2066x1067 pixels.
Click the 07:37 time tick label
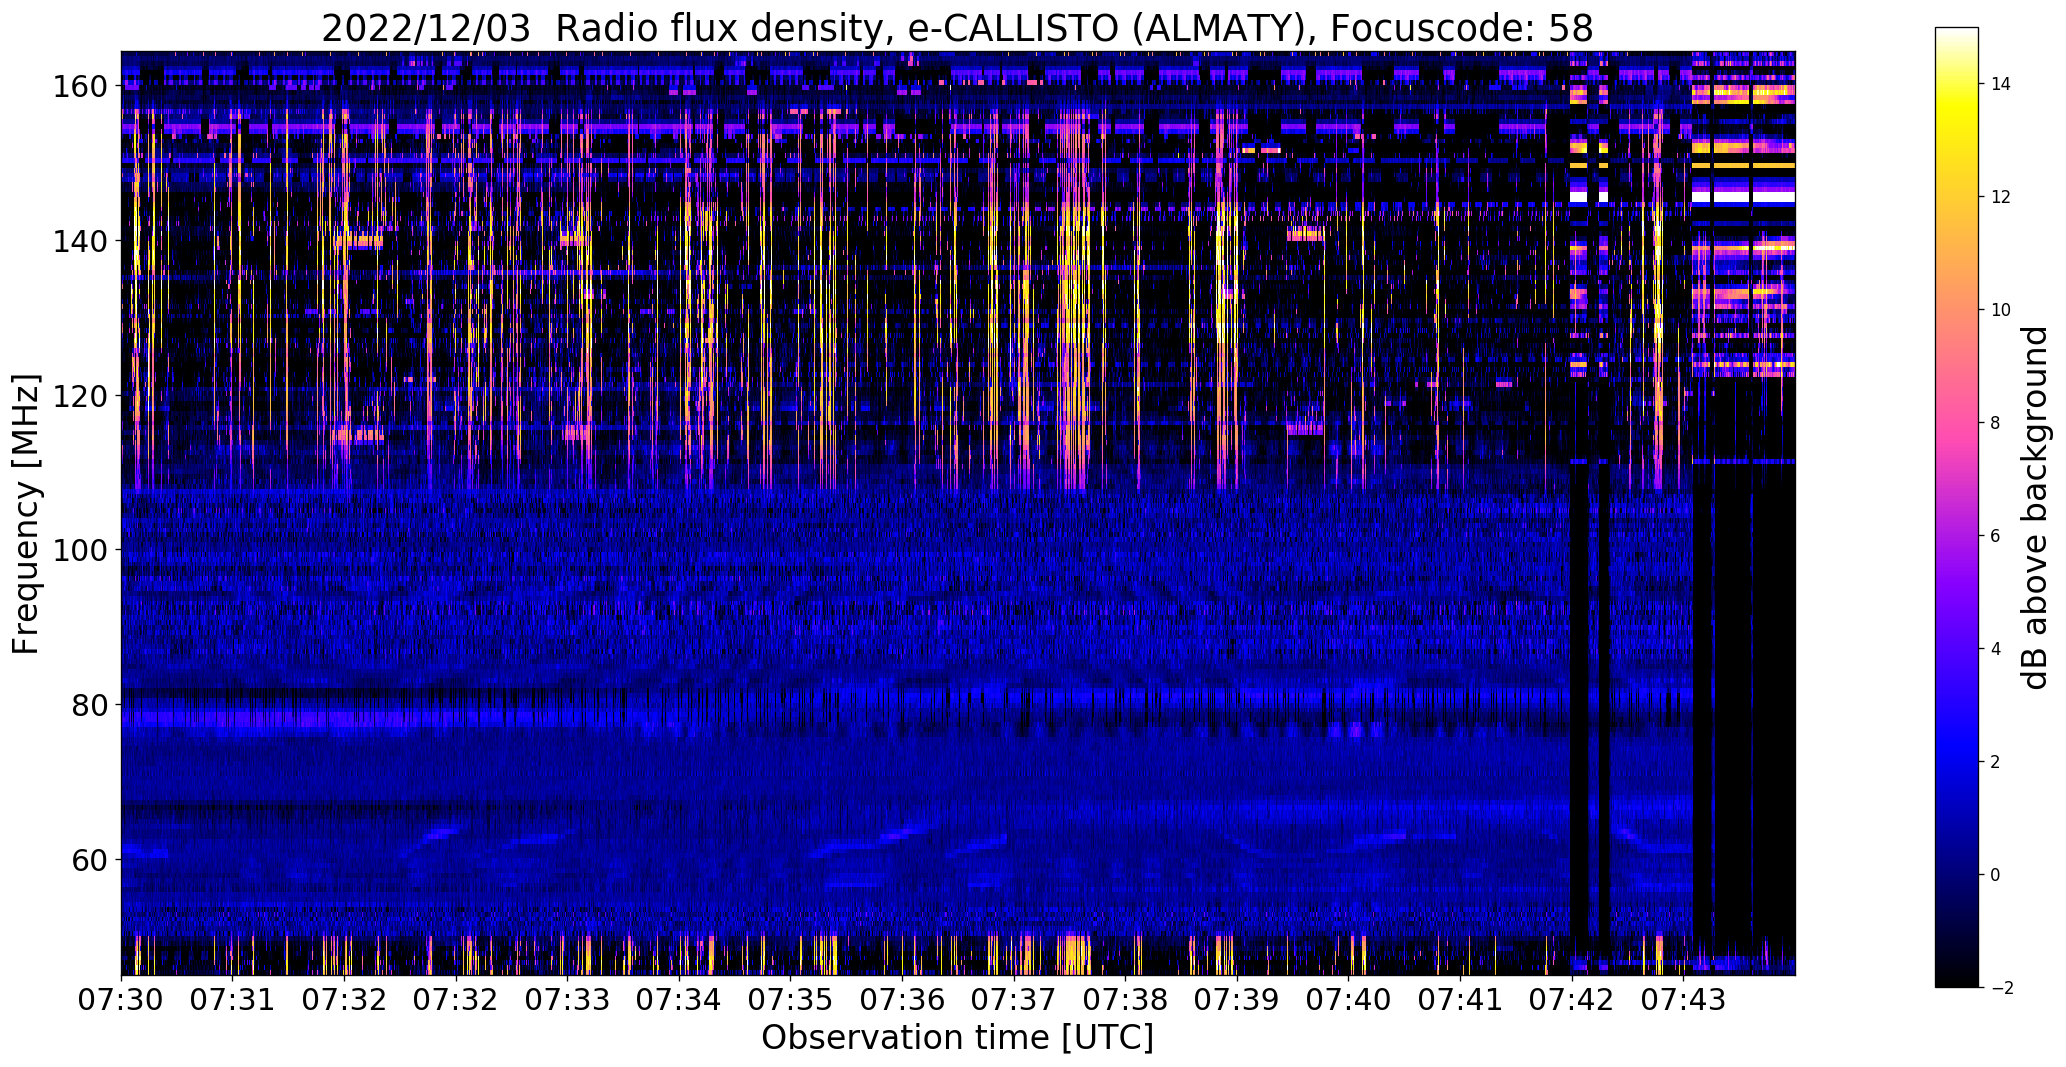coord(1015,1000)
